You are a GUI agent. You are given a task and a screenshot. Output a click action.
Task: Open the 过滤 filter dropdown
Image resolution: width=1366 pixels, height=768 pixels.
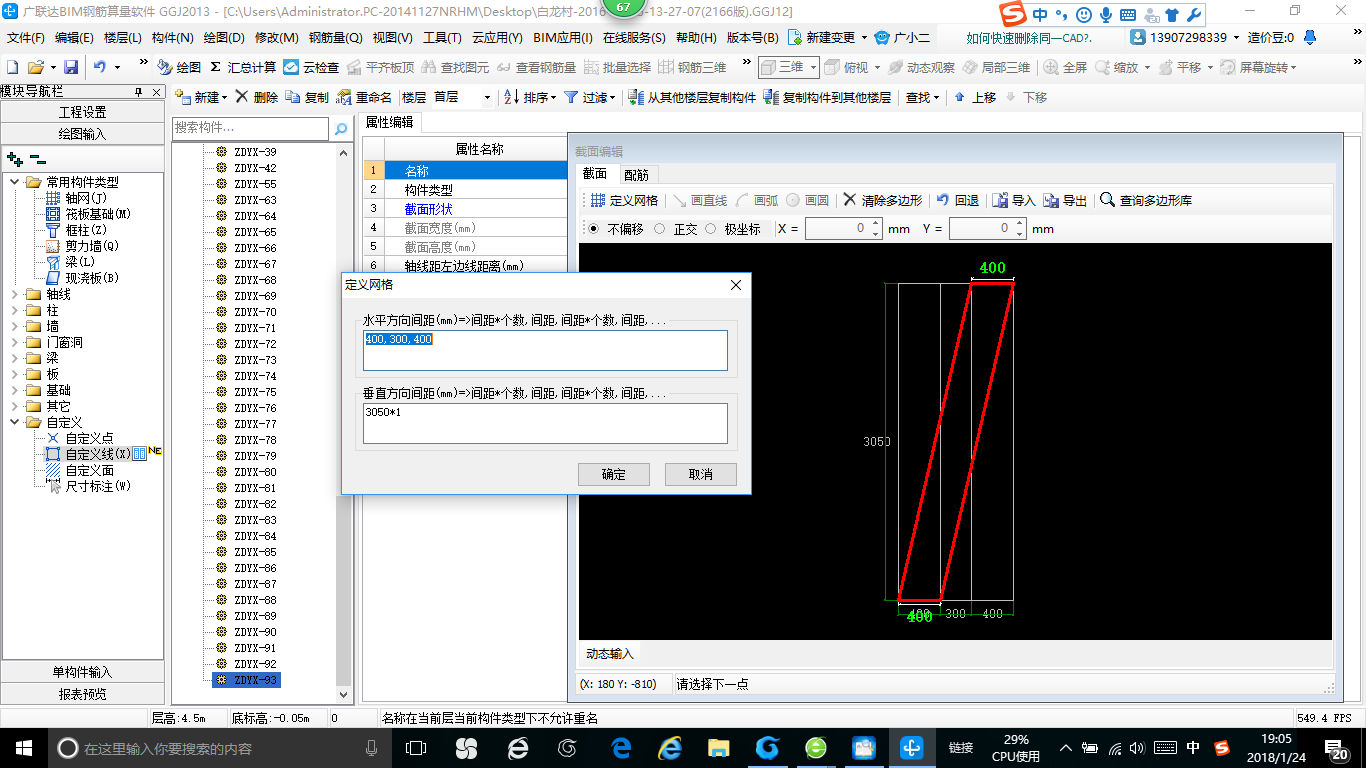point(591,97)
